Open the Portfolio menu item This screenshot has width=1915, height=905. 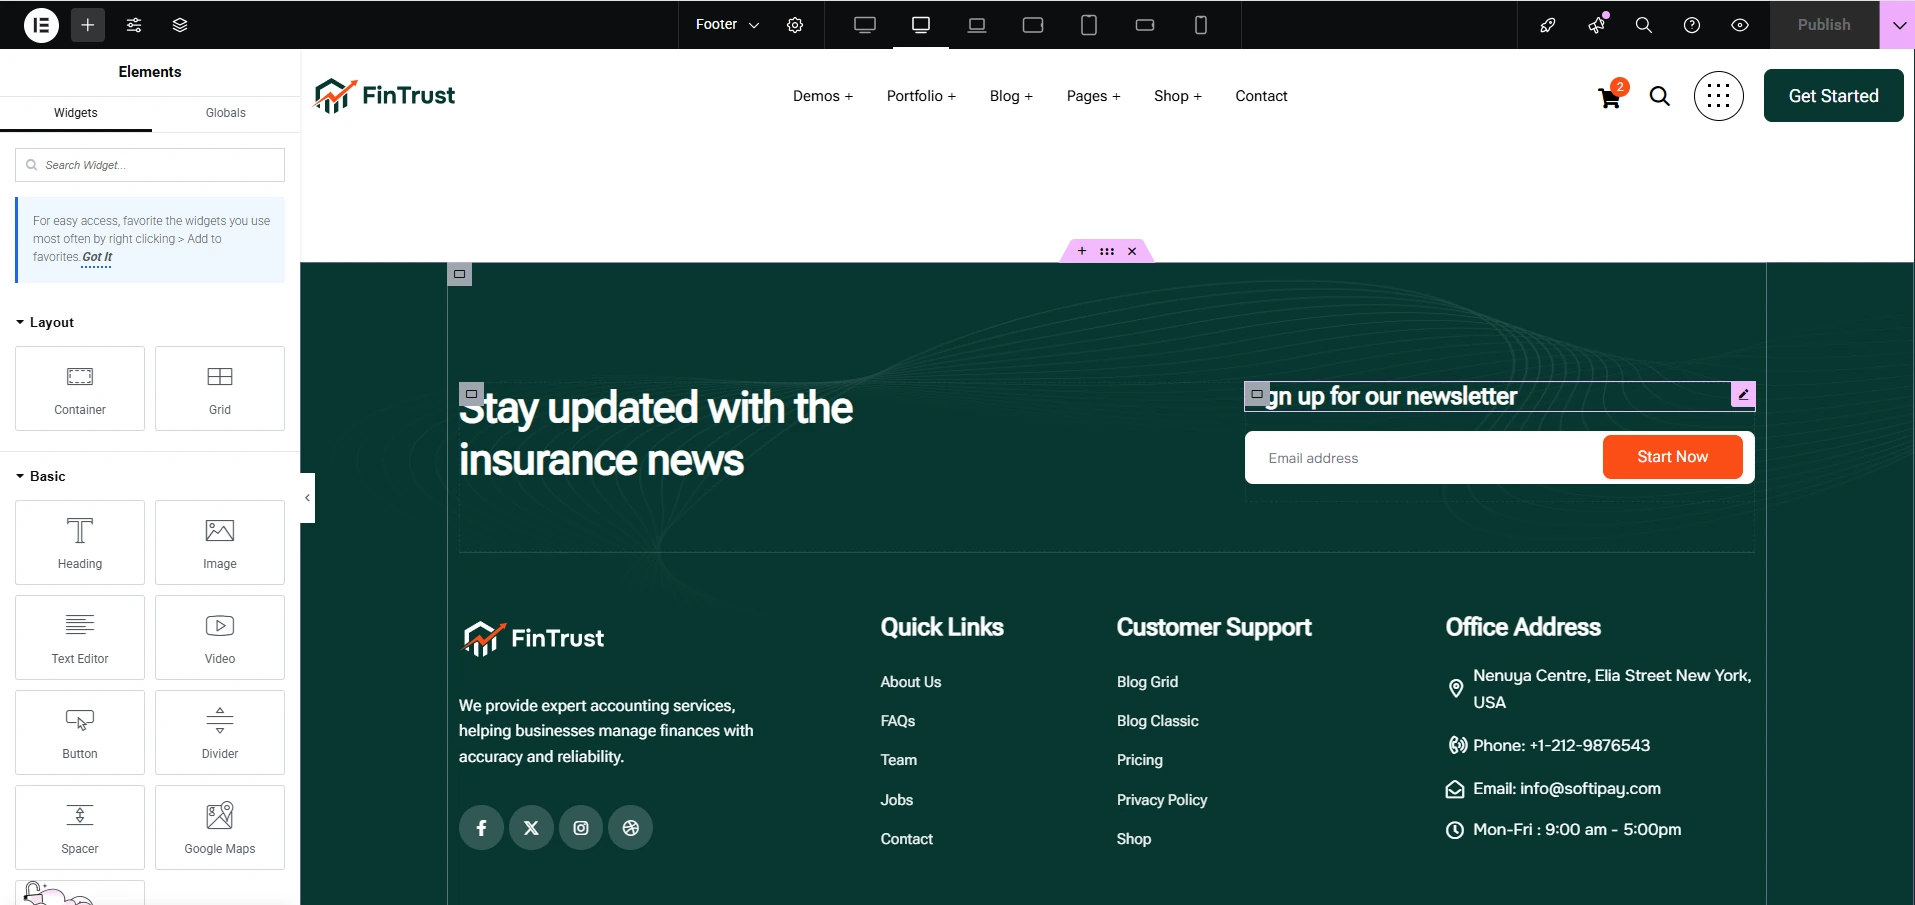click(920, 96)
